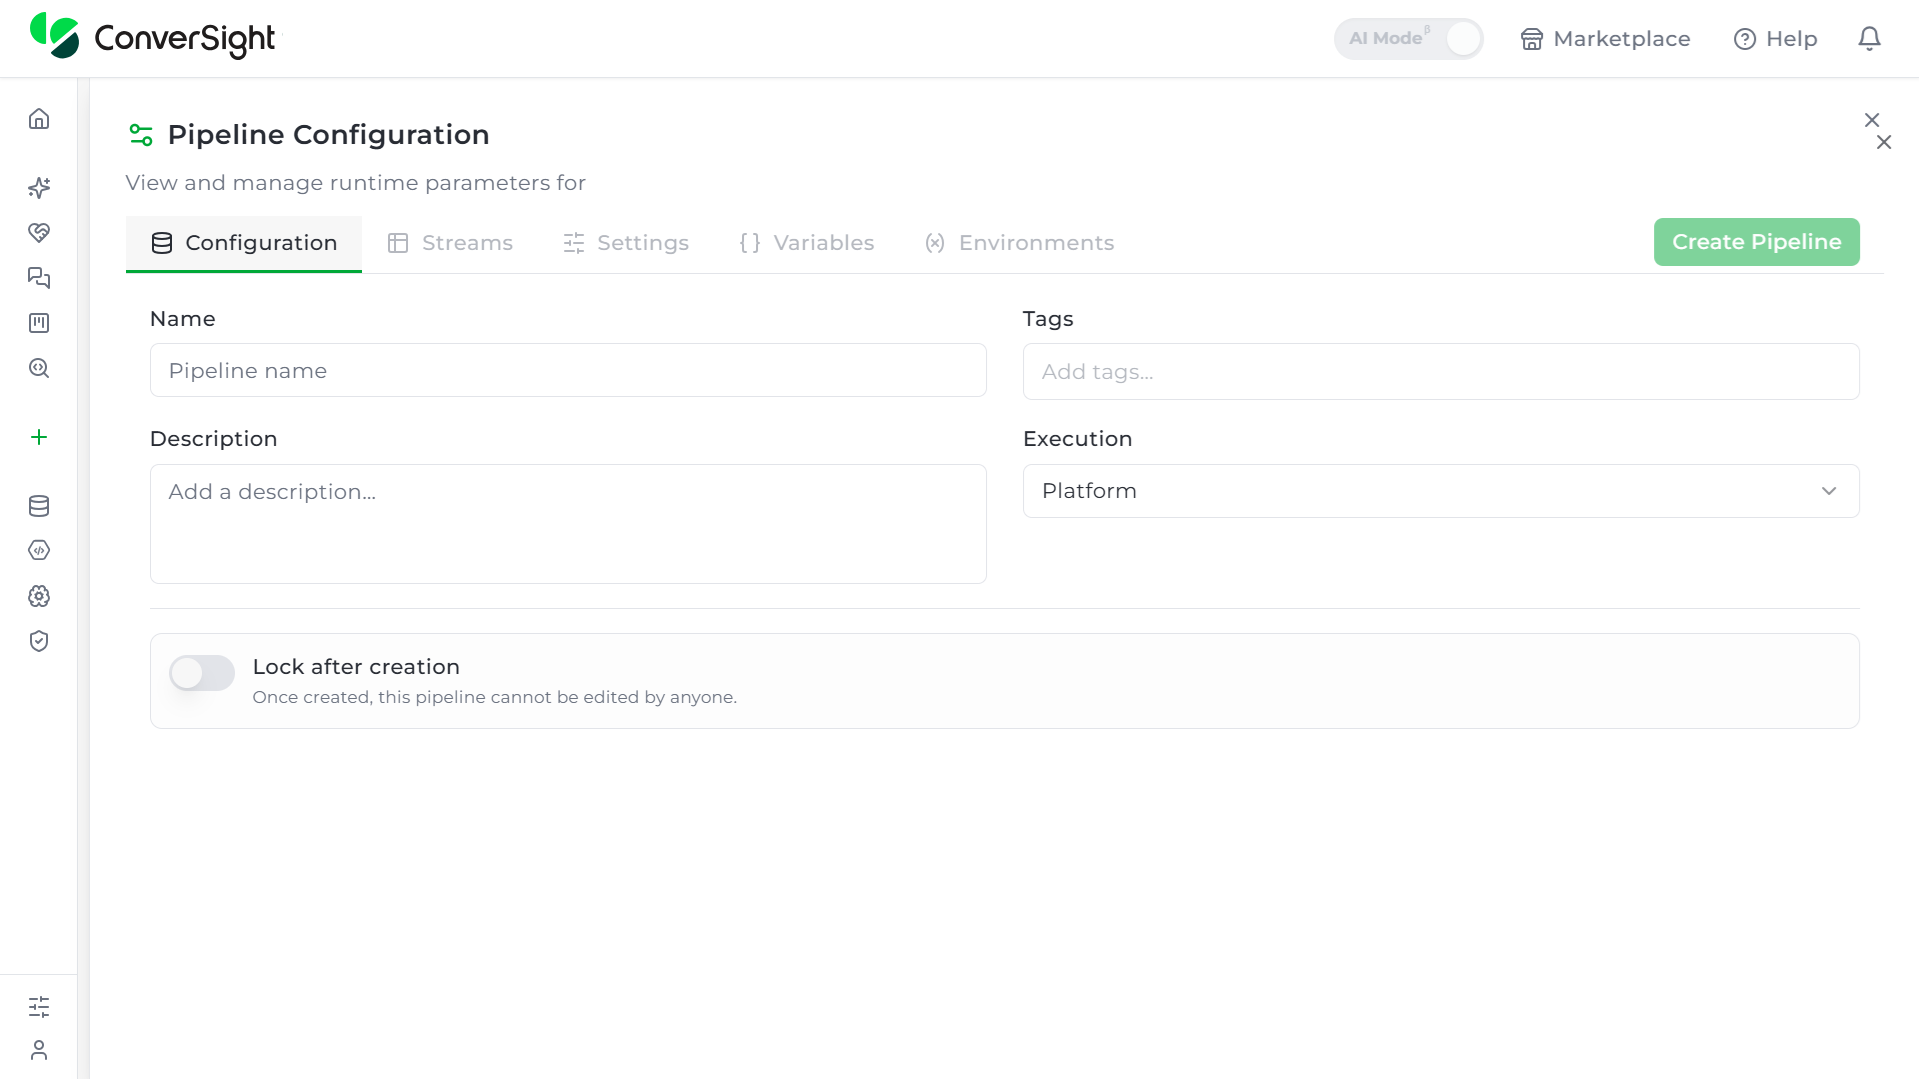Enable the Lock after creation toggle
The width and height of the screenshot is (1919, 1079).
tap(202, 673)
